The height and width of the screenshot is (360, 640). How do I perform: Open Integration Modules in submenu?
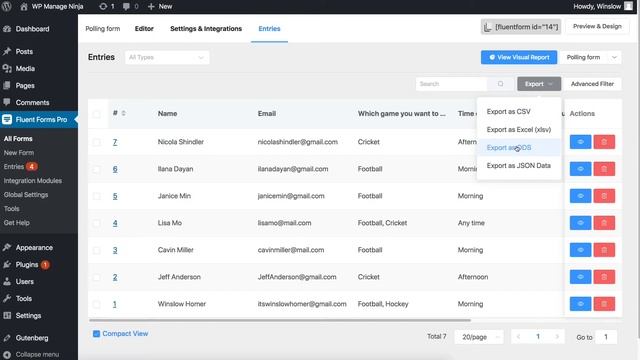pos(33,180)
